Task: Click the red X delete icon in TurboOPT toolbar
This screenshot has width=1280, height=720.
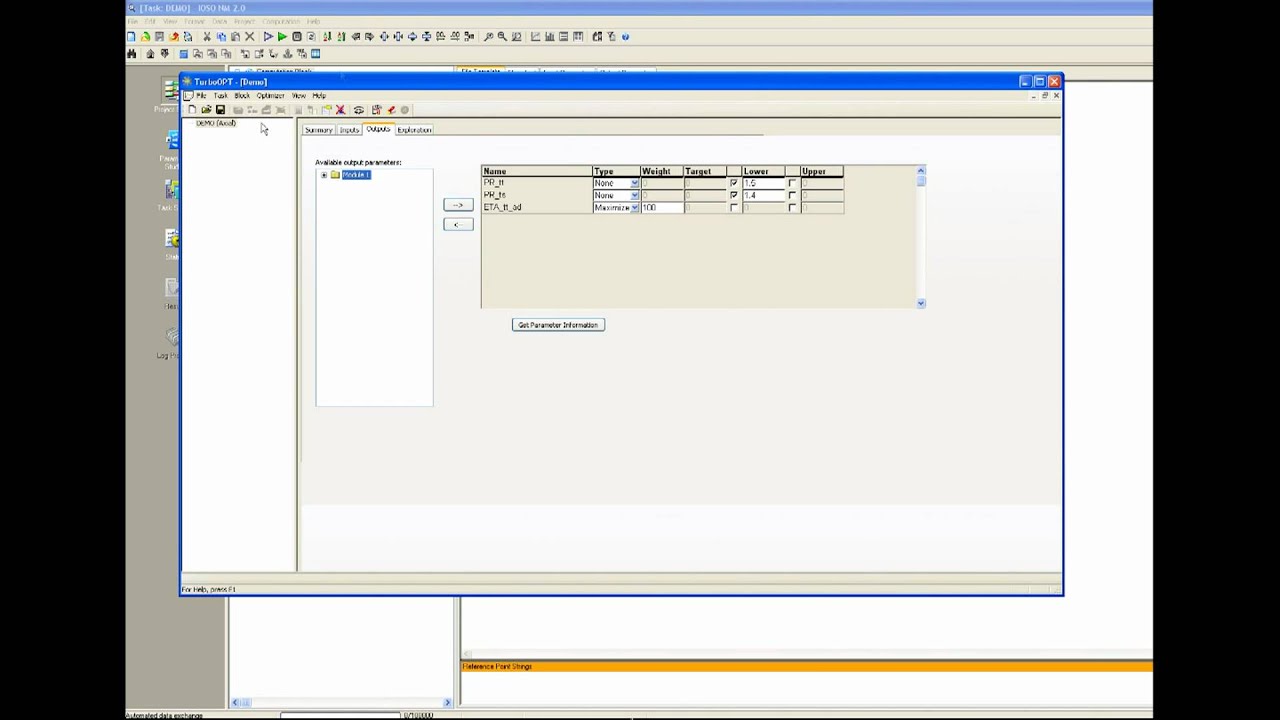Action: click(340, 110)
